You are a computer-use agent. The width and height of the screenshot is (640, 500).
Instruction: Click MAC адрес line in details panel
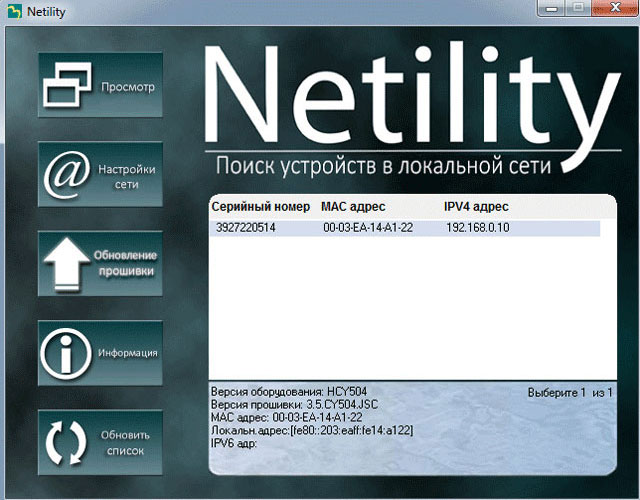click(x=287, y=417)
